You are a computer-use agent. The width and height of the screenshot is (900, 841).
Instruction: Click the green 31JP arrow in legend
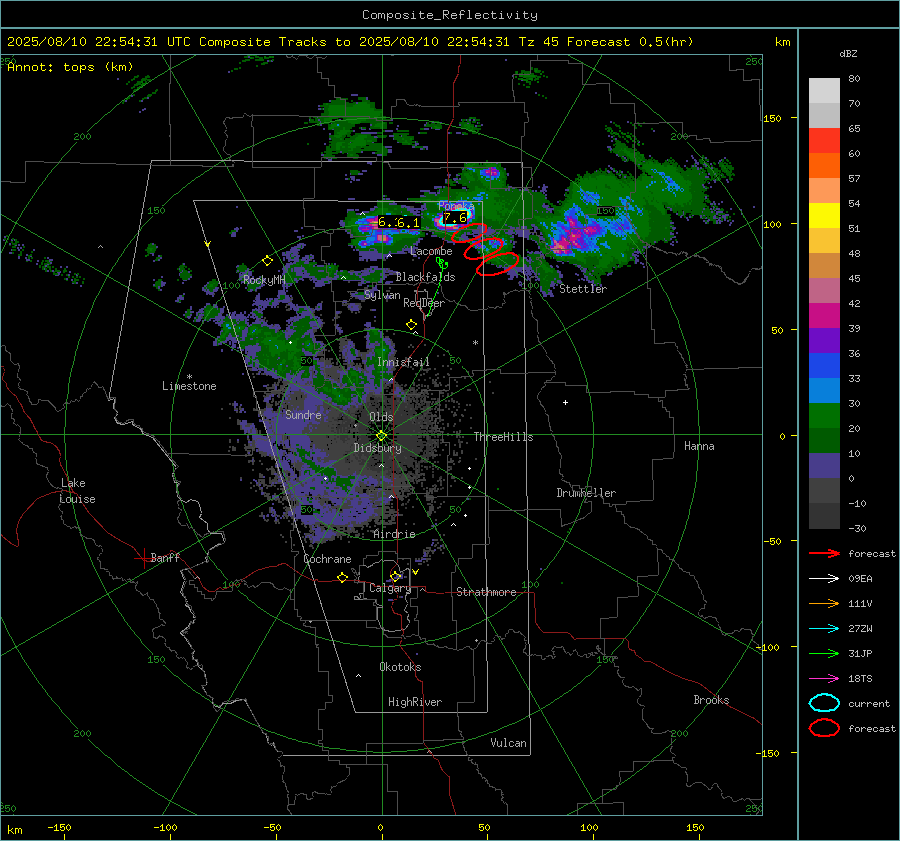point(824,653)
